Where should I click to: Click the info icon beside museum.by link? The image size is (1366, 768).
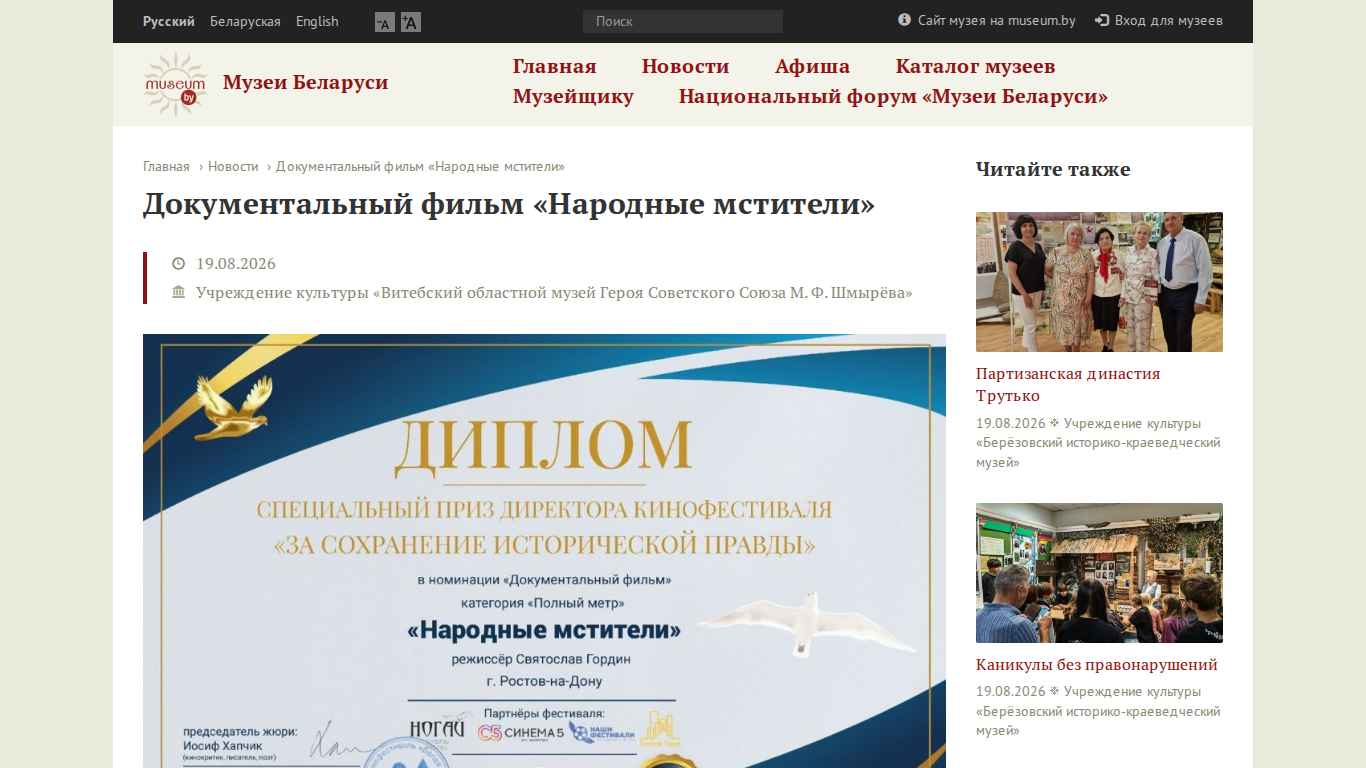(904, 20)
